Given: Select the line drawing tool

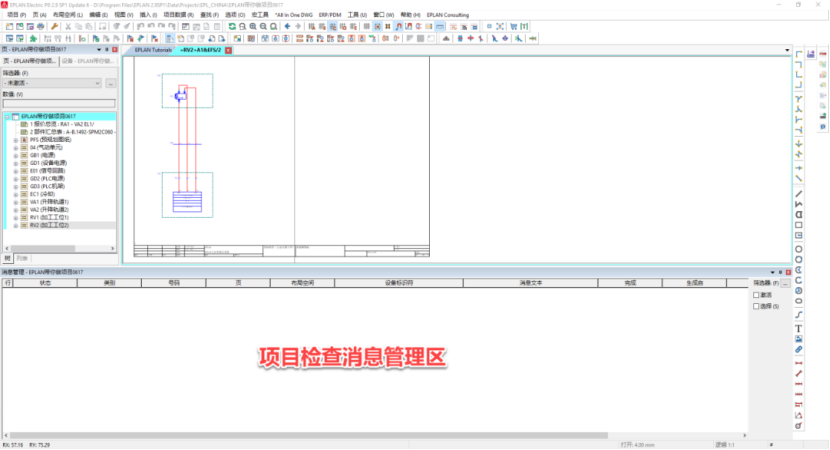Looking at the screenshot, I should coord(799,194).
